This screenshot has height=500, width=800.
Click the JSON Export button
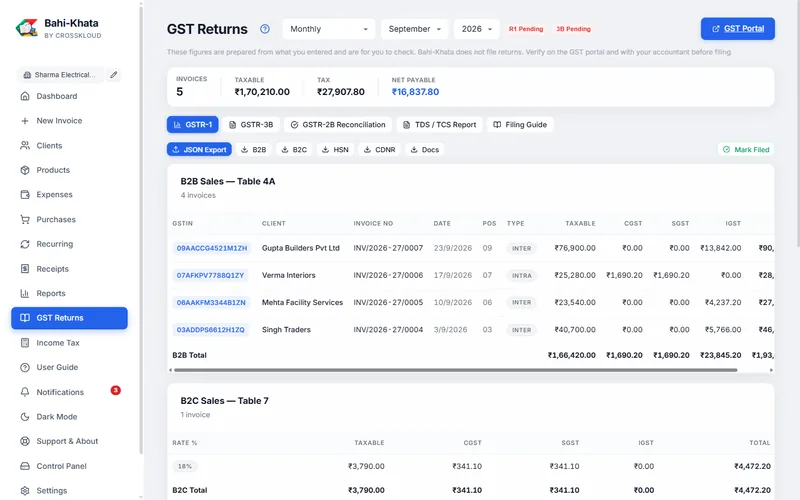pos(199,149)
